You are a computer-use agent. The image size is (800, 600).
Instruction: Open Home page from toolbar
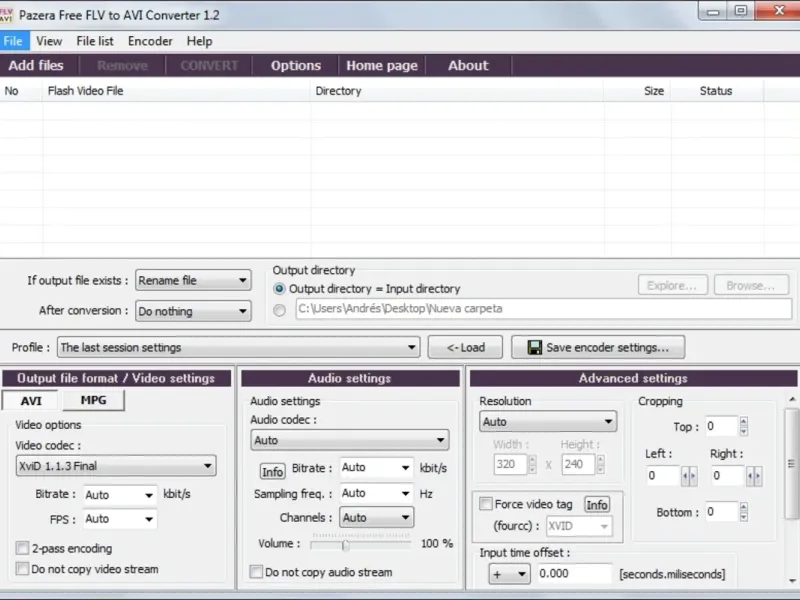click(382, 65)
